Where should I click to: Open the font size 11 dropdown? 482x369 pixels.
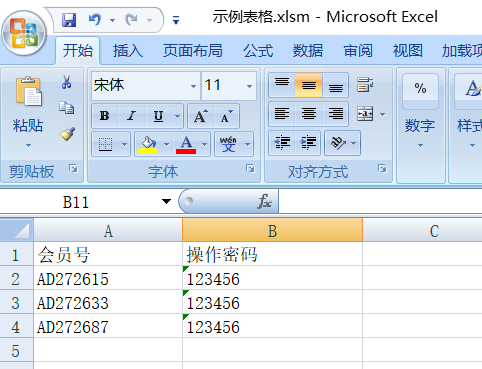(249, 86)
